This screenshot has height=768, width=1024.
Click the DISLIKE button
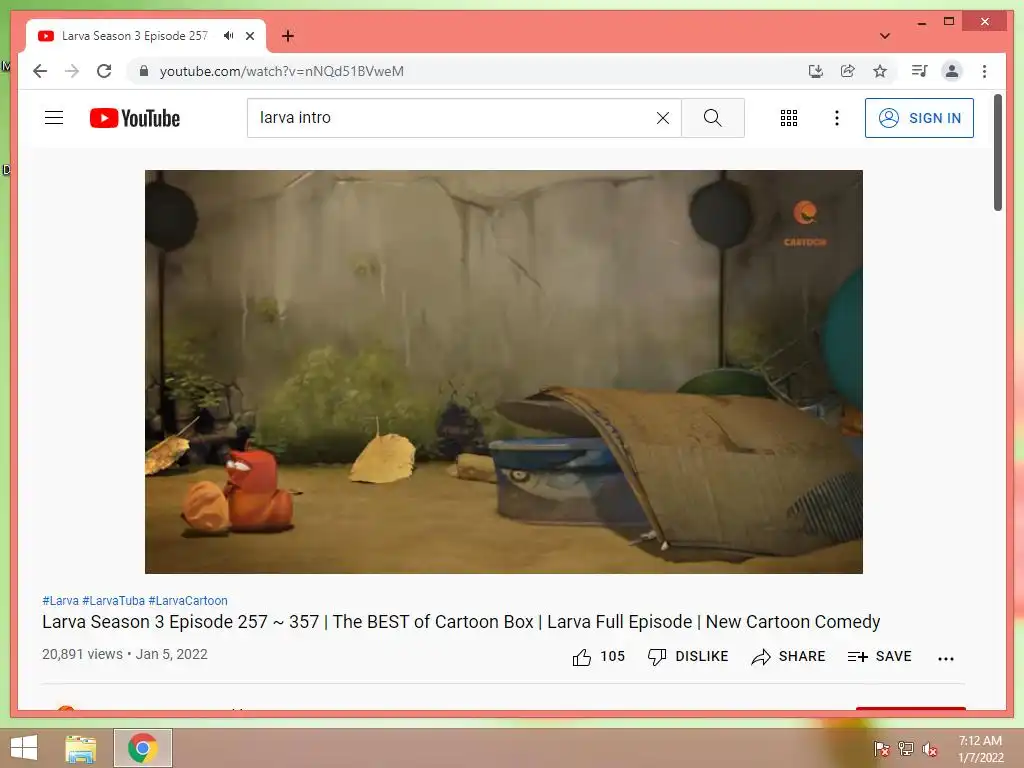(x=688, y=656)
